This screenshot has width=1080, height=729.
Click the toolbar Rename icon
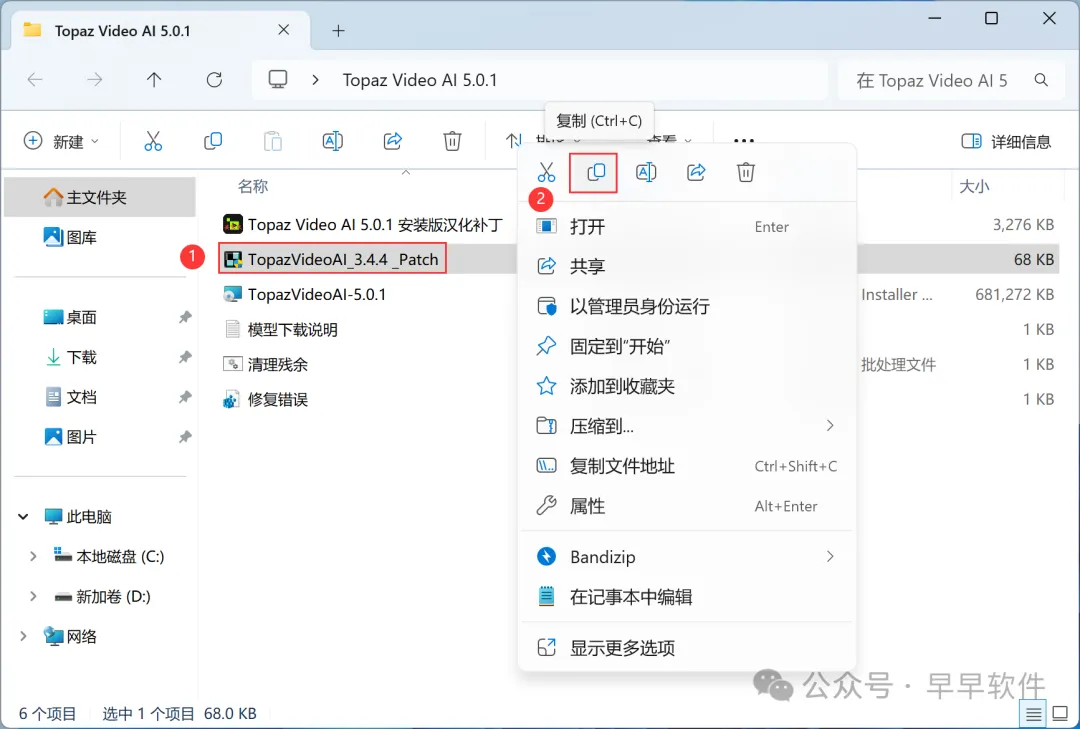333,141
